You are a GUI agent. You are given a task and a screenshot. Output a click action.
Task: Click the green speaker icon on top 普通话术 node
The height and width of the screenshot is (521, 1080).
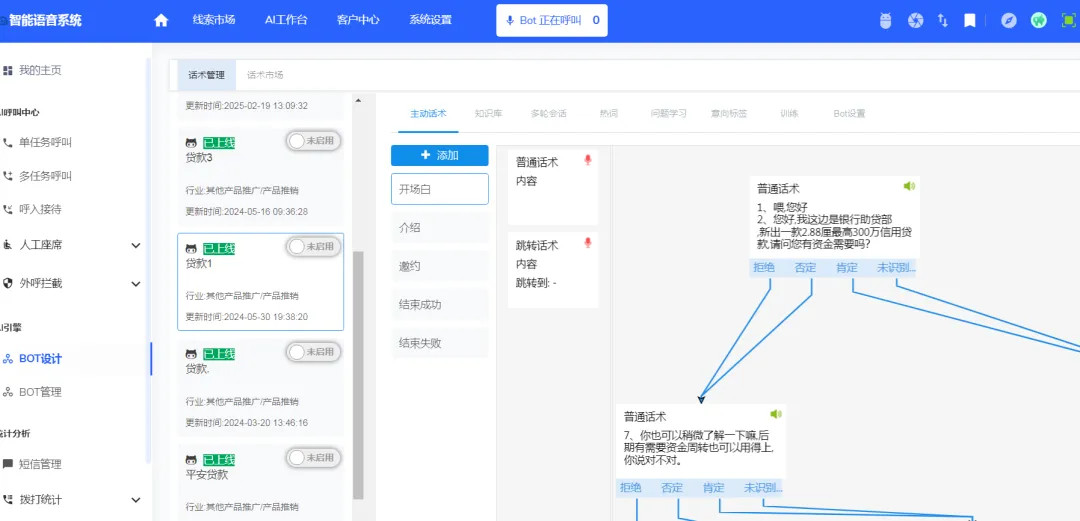point(909,186)
